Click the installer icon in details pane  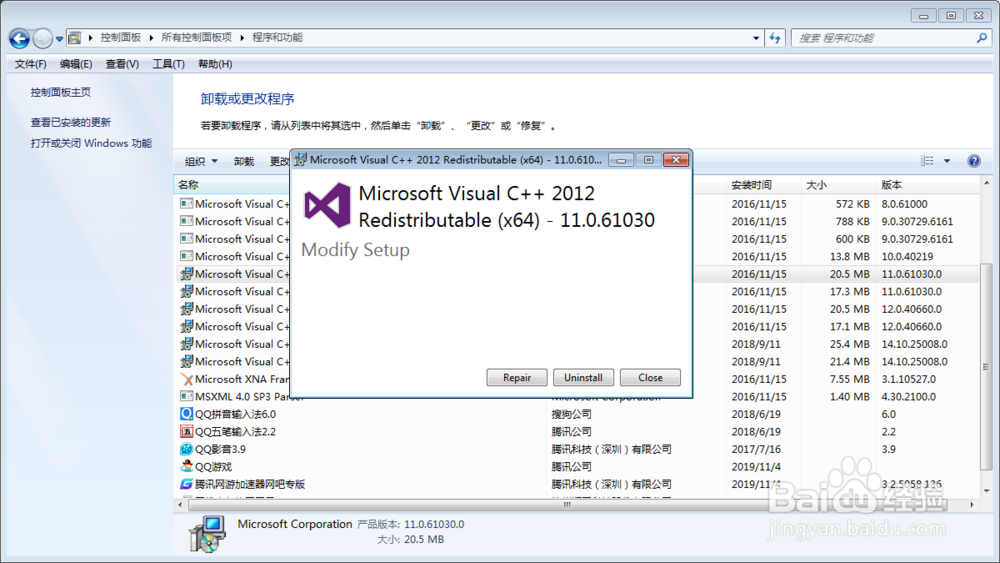point(207,534)
